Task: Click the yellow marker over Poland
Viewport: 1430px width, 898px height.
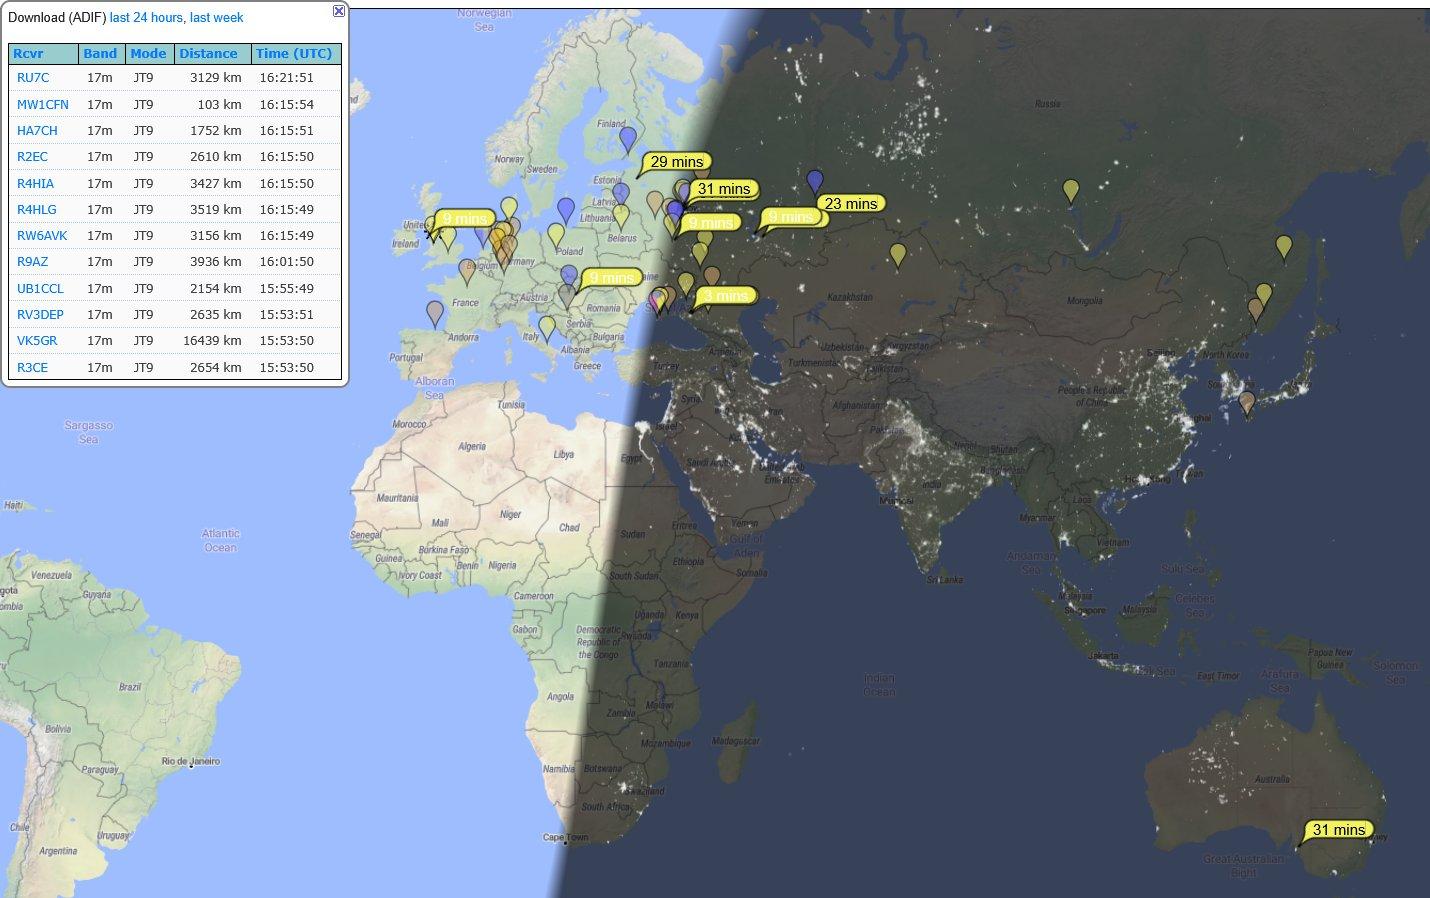Action: (x=556, y=237)
